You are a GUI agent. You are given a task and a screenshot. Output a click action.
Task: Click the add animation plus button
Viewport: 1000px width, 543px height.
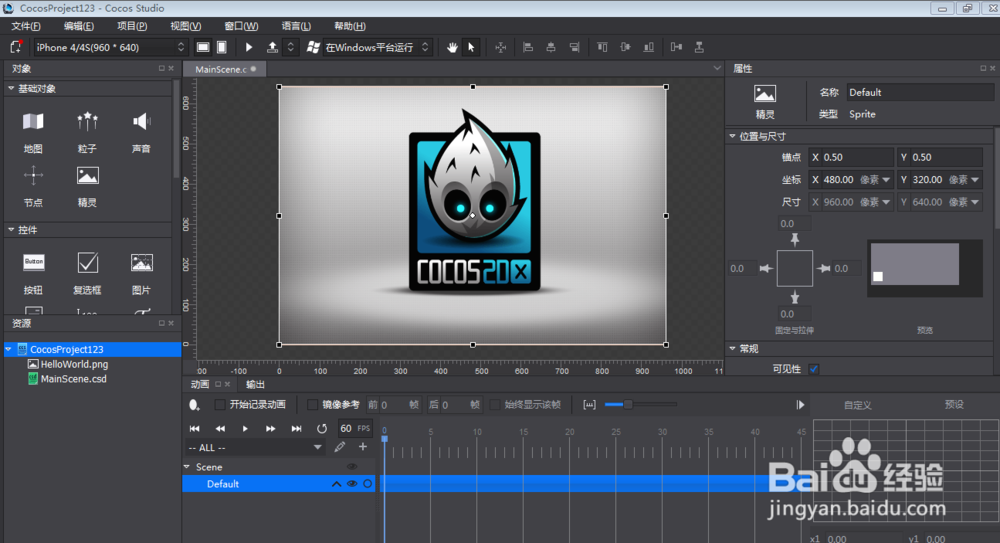[x=363, y=447]
